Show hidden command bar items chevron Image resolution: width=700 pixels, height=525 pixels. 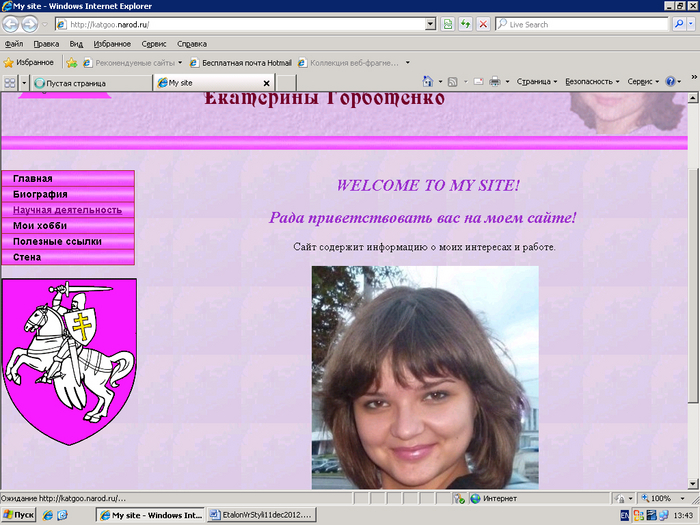[694, 77]
